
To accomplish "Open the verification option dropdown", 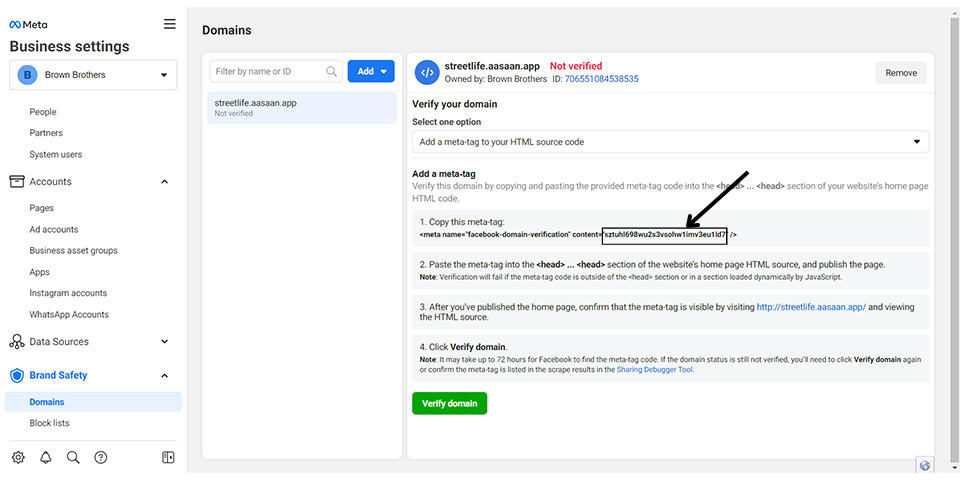I will tap(670, 141).
